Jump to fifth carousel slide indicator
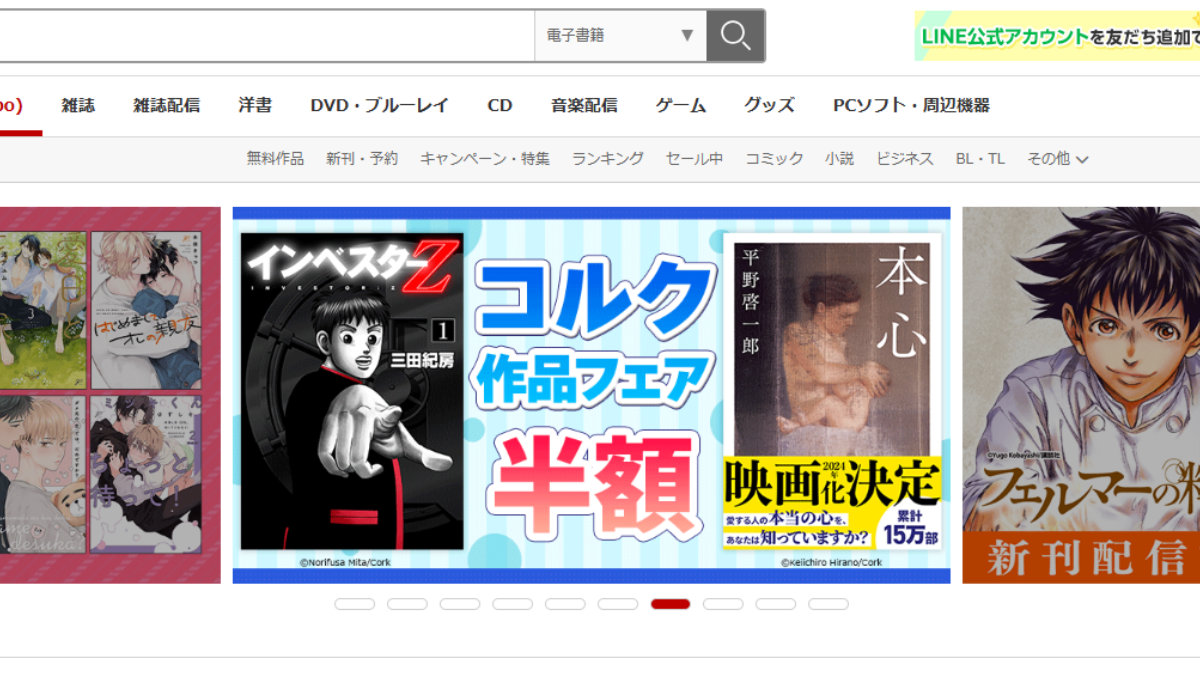 coord(565,604)
